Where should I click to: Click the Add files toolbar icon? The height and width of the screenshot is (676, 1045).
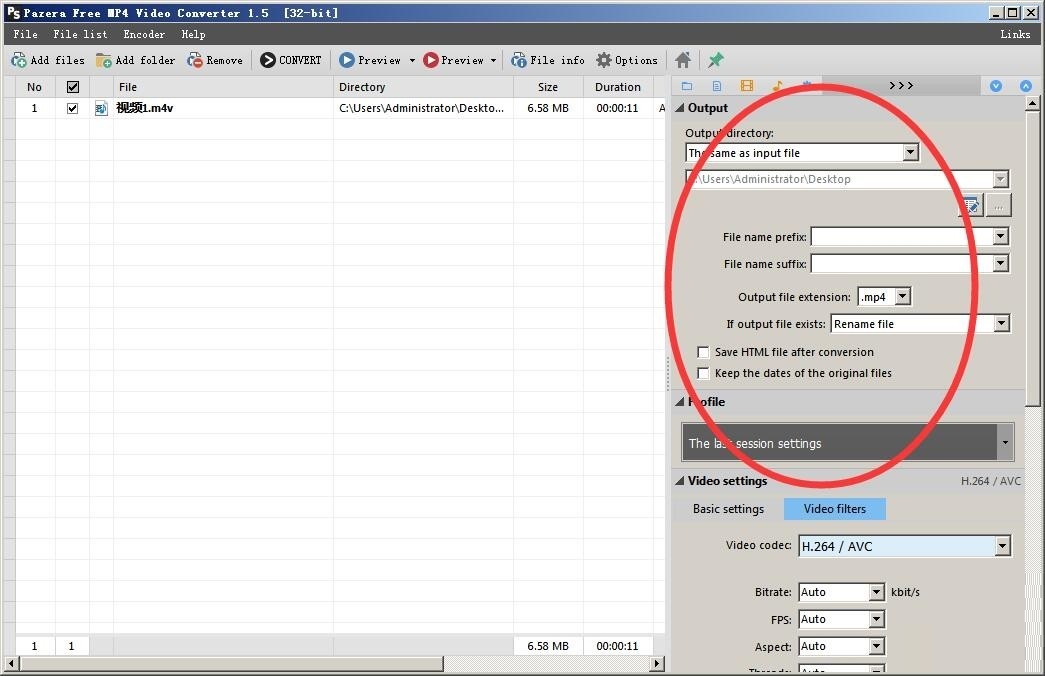19,61
